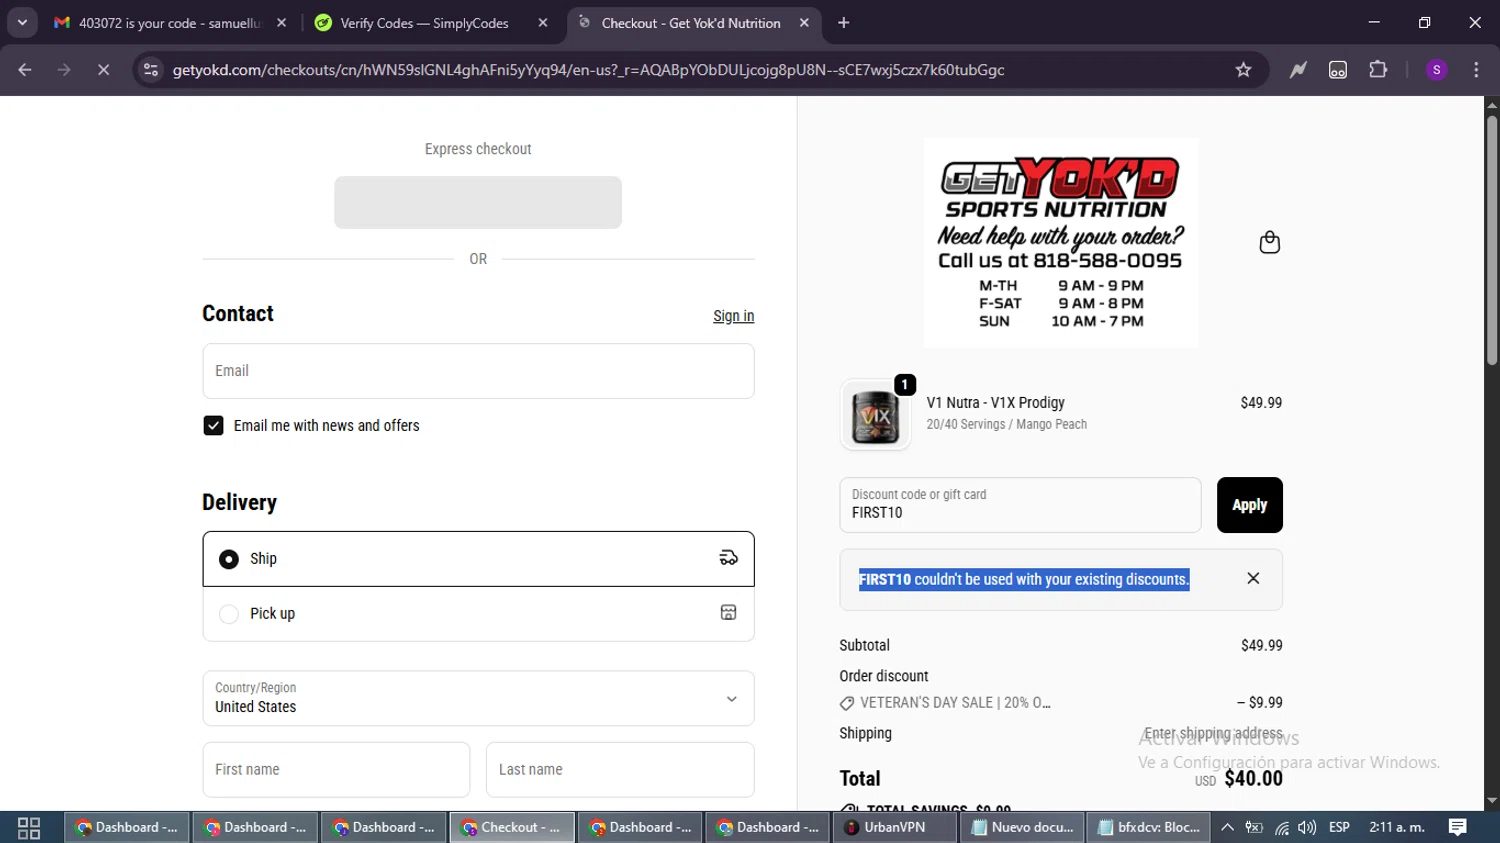
Task: Click the Last name field
Action: click(620, 770)
